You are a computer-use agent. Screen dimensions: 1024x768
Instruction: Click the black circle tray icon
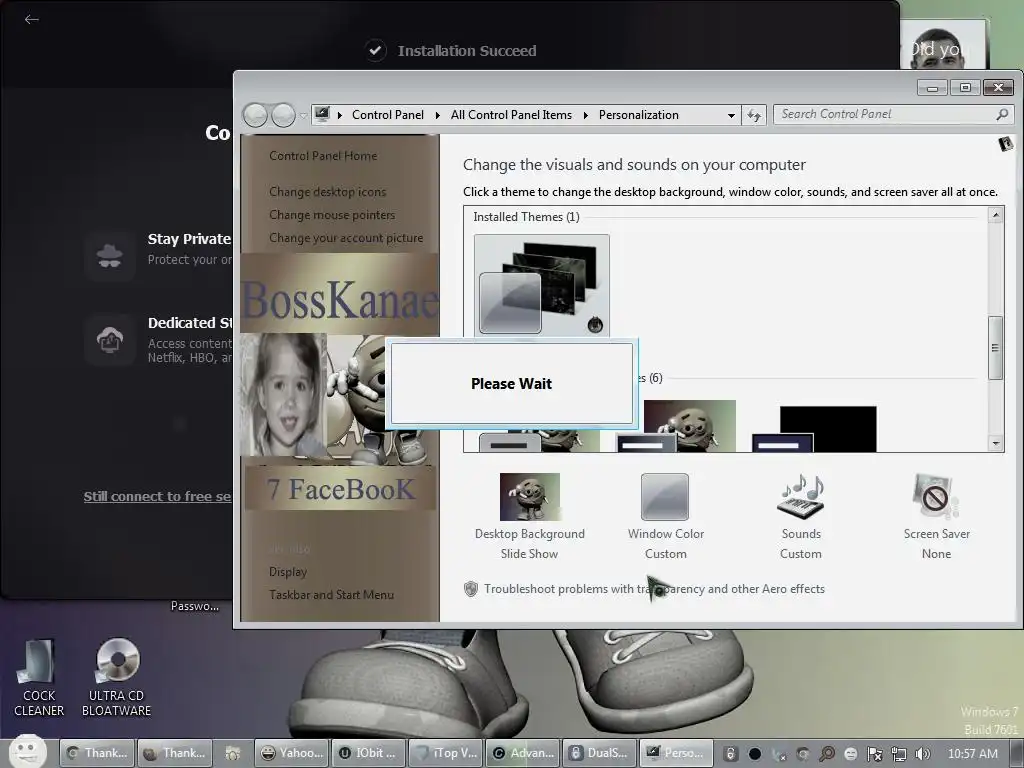pyautogui.click(x=755, y=754)
